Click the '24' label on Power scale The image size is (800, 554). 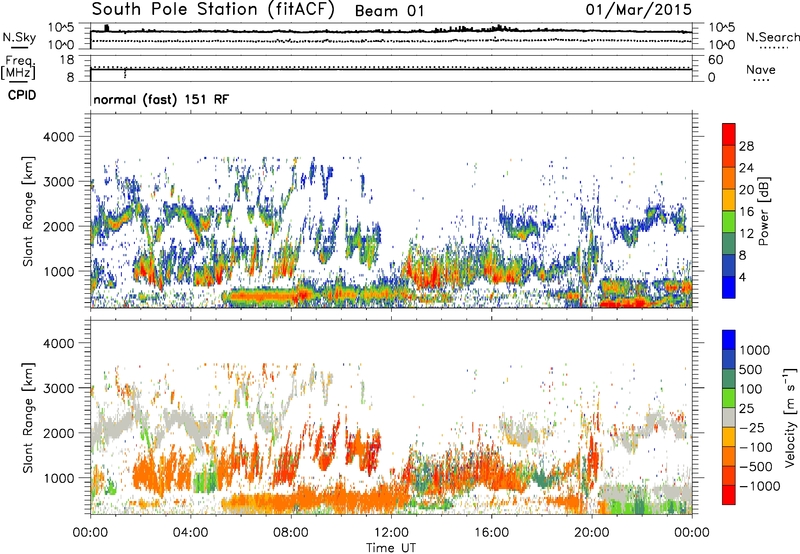point(746,168)
